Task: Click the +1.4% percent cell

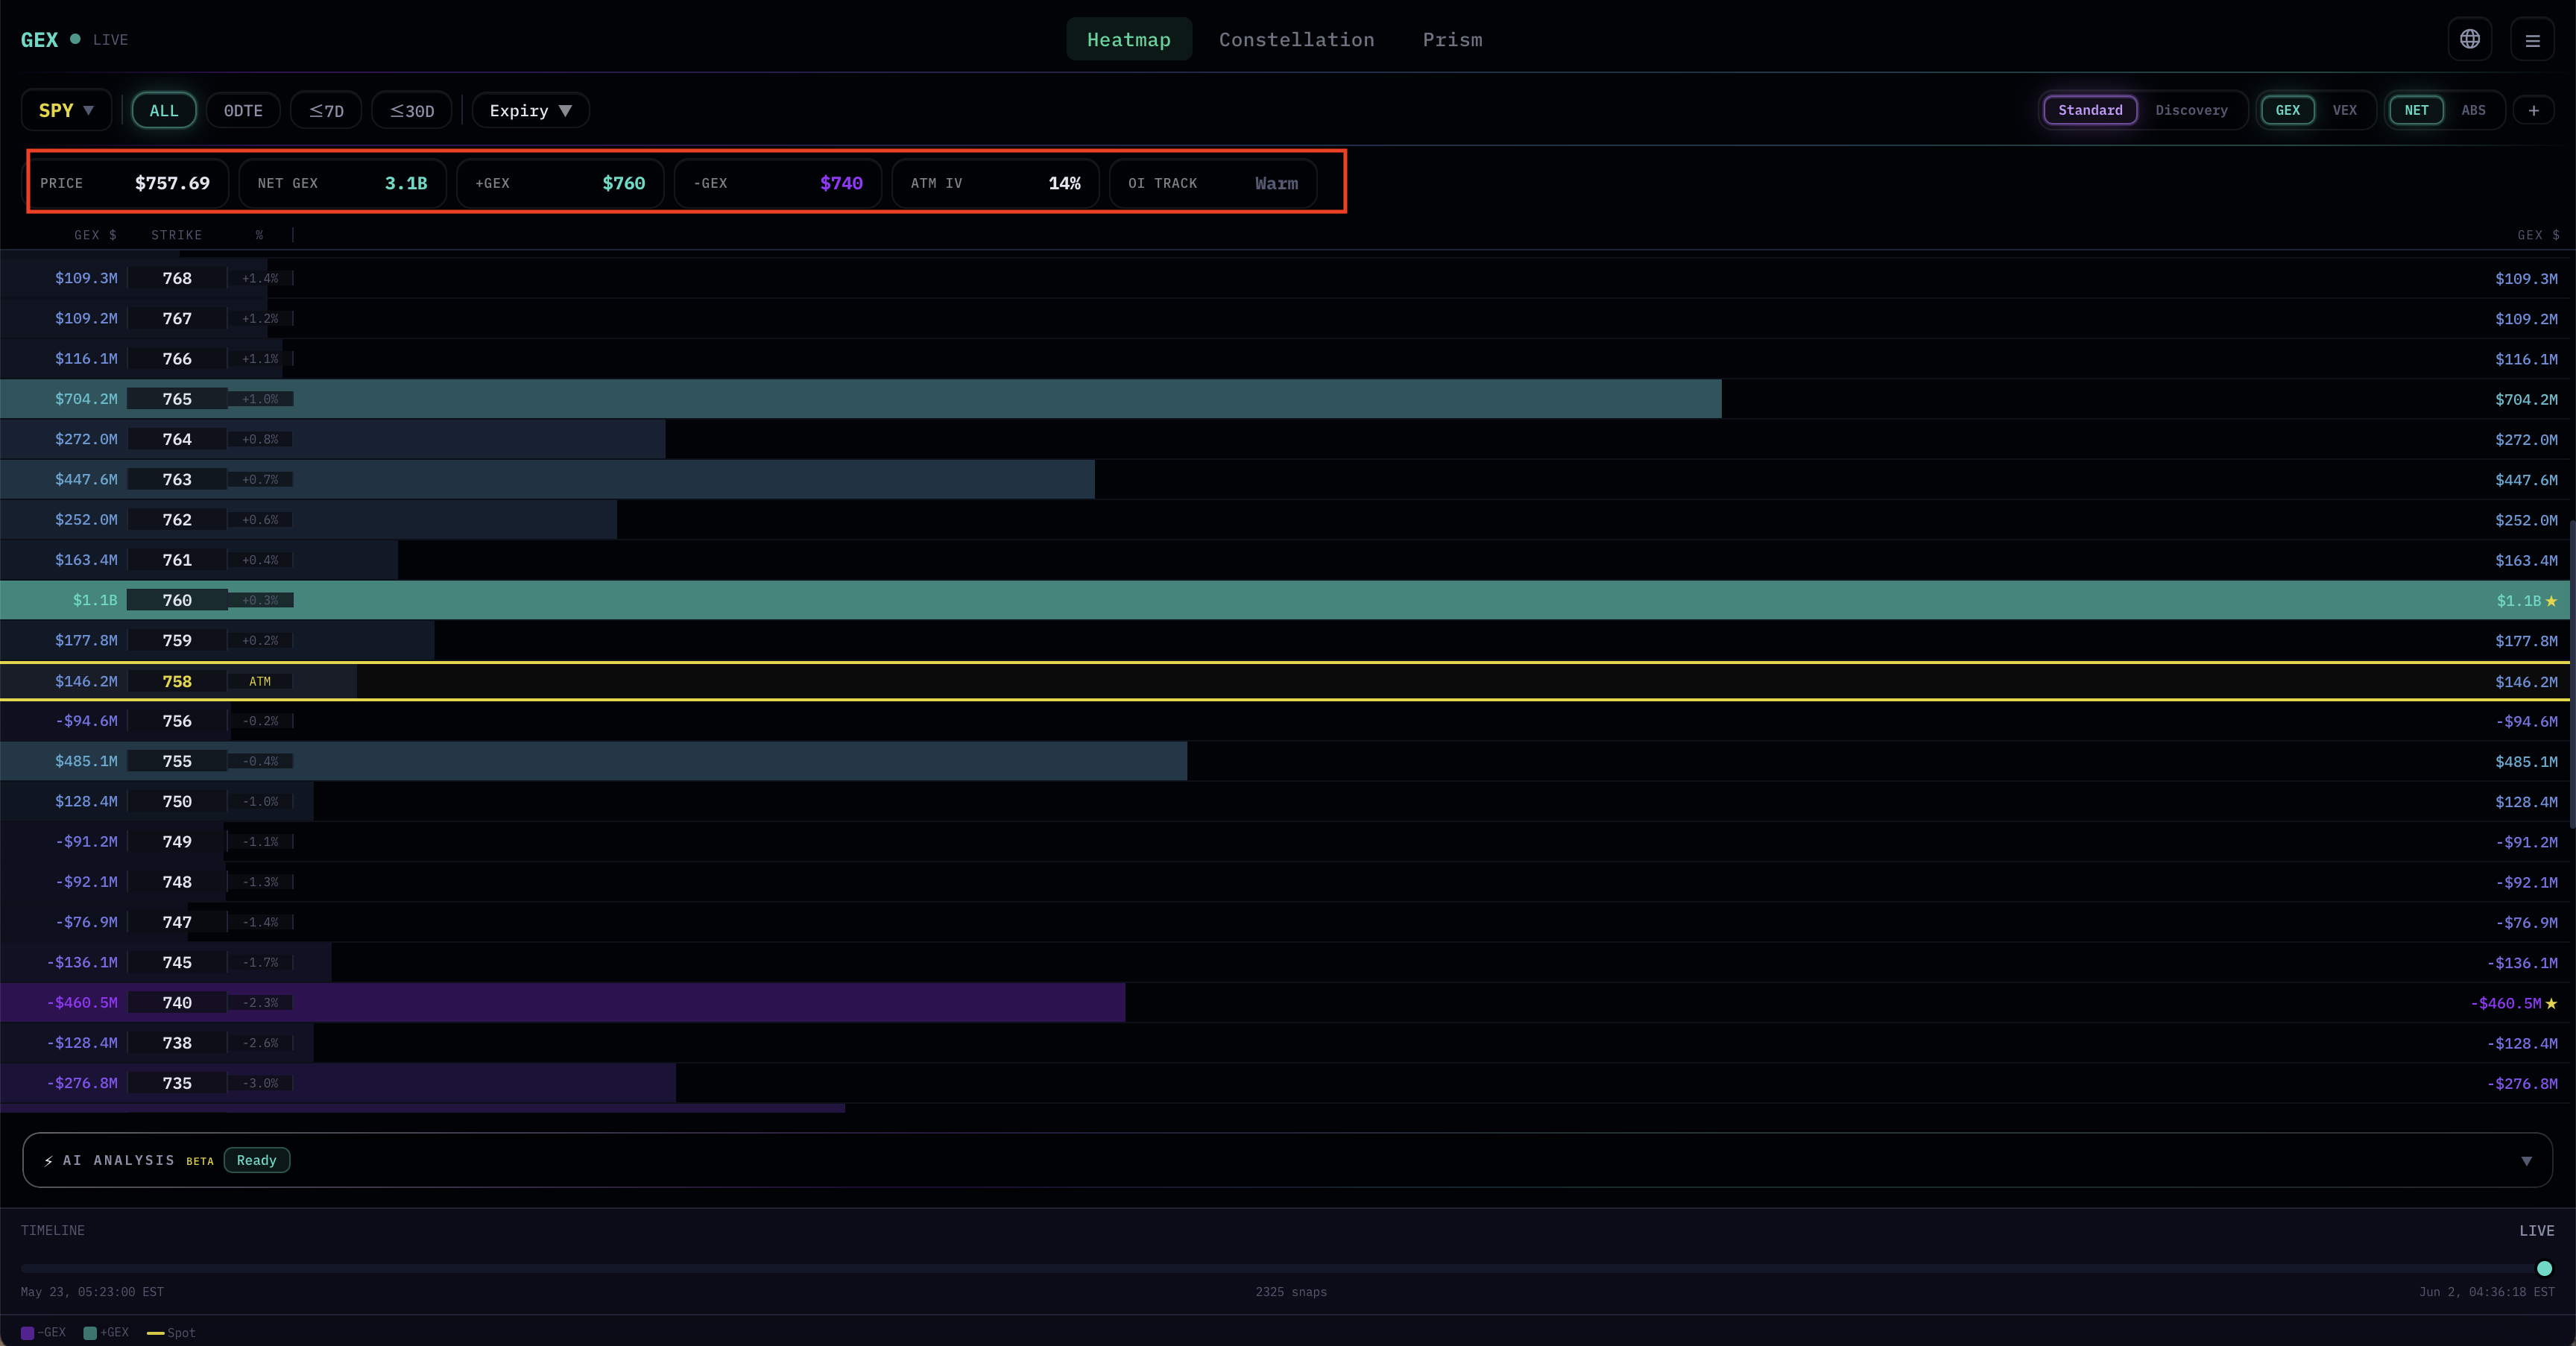Action: pos(260,278)
